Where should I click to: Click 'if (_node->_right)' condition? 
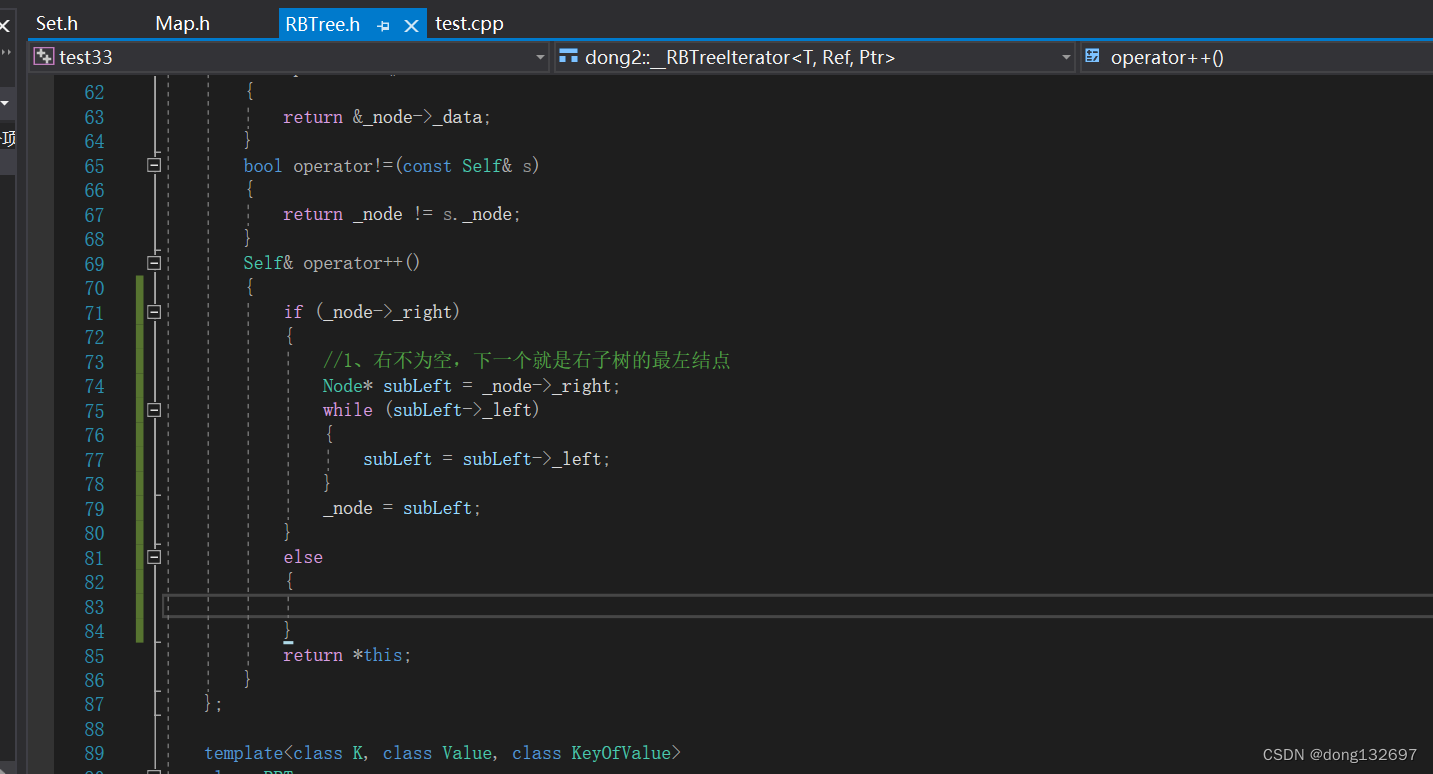[372, 312]
